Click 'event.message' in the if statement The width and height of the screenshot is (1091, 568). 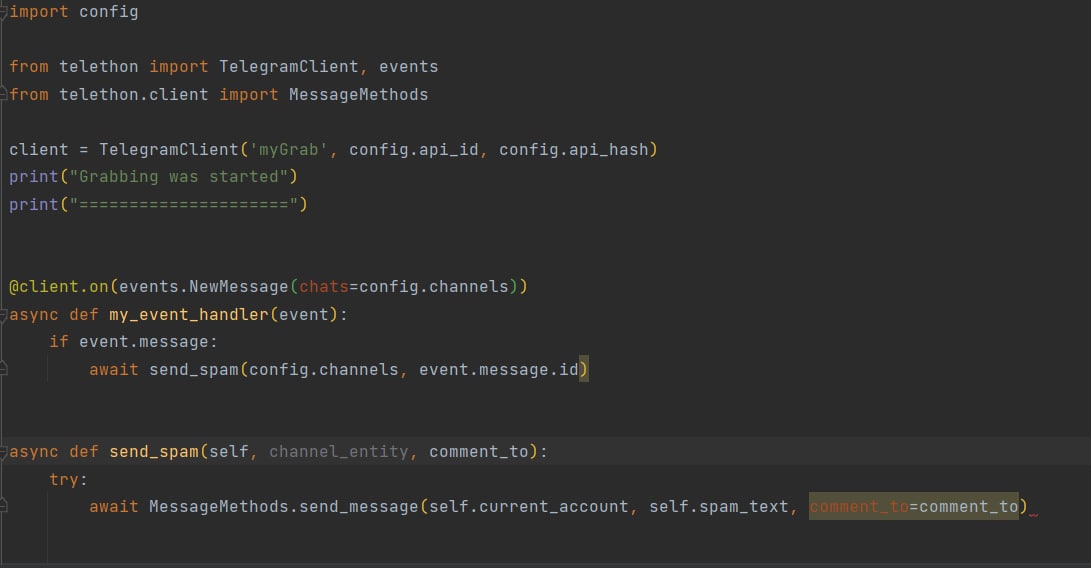(143, 342)
